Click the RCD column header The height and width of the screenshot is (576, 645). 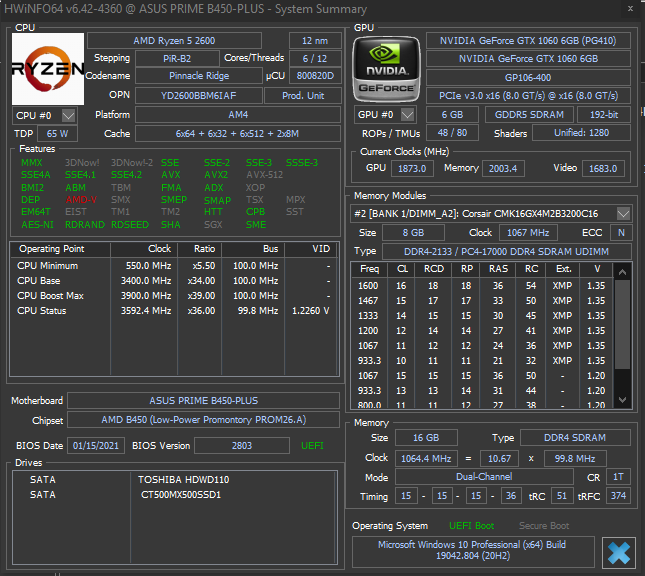433,269
